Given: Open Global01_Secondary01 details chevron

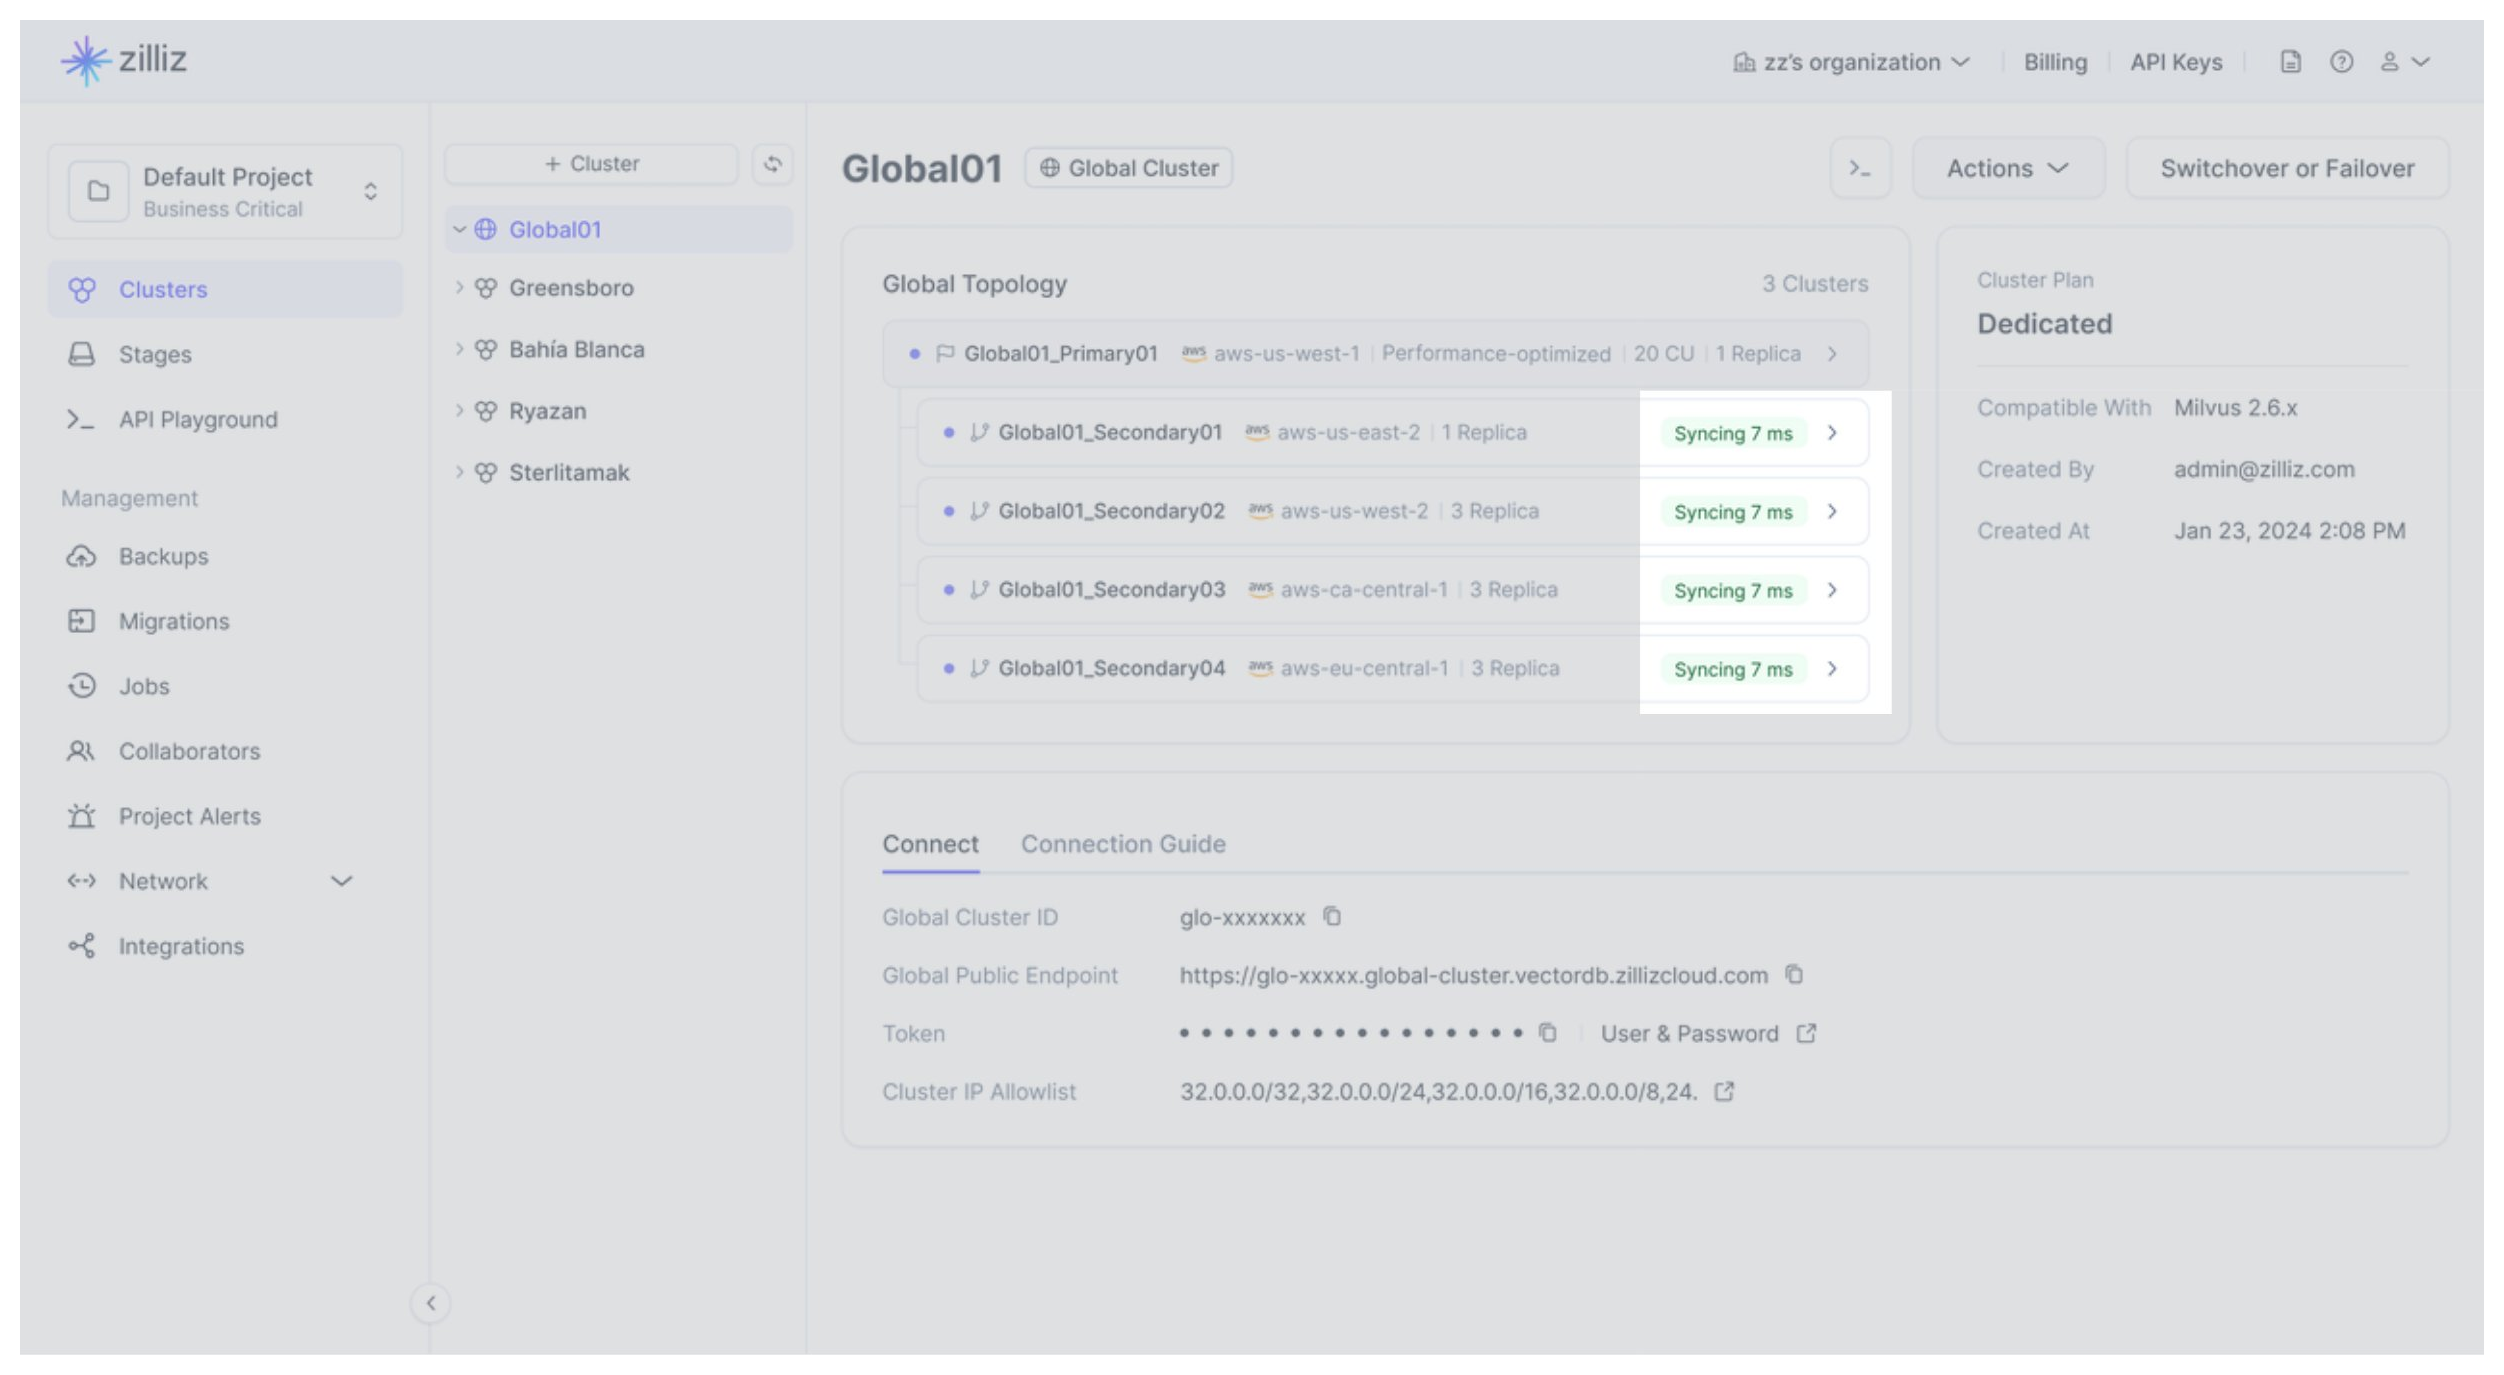Looking at the screenshot, I should (x=1832, y=433).
